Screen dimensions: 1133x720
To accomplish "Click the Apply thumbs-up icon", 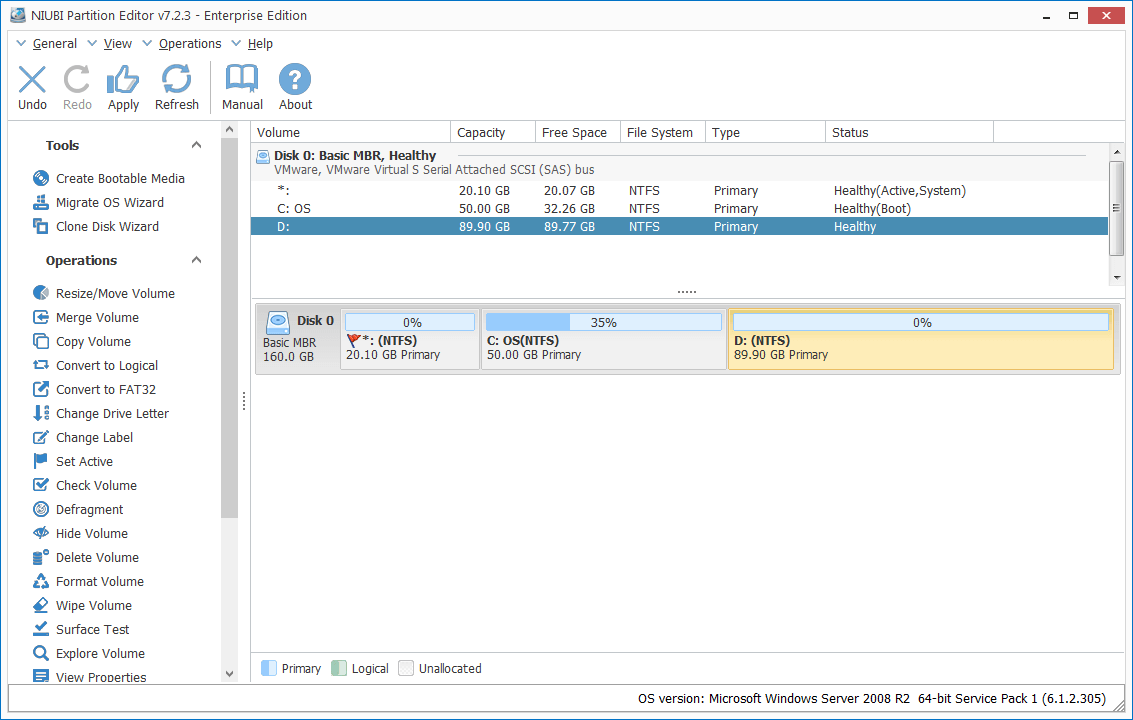I will [x=123, y=81].
